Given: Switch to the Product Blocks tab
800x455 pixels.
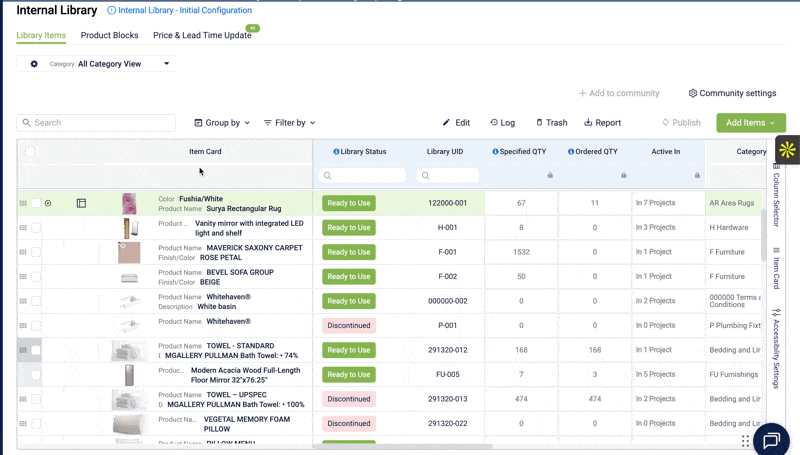Looking at the screenshot, I should [x=109, y=35].
